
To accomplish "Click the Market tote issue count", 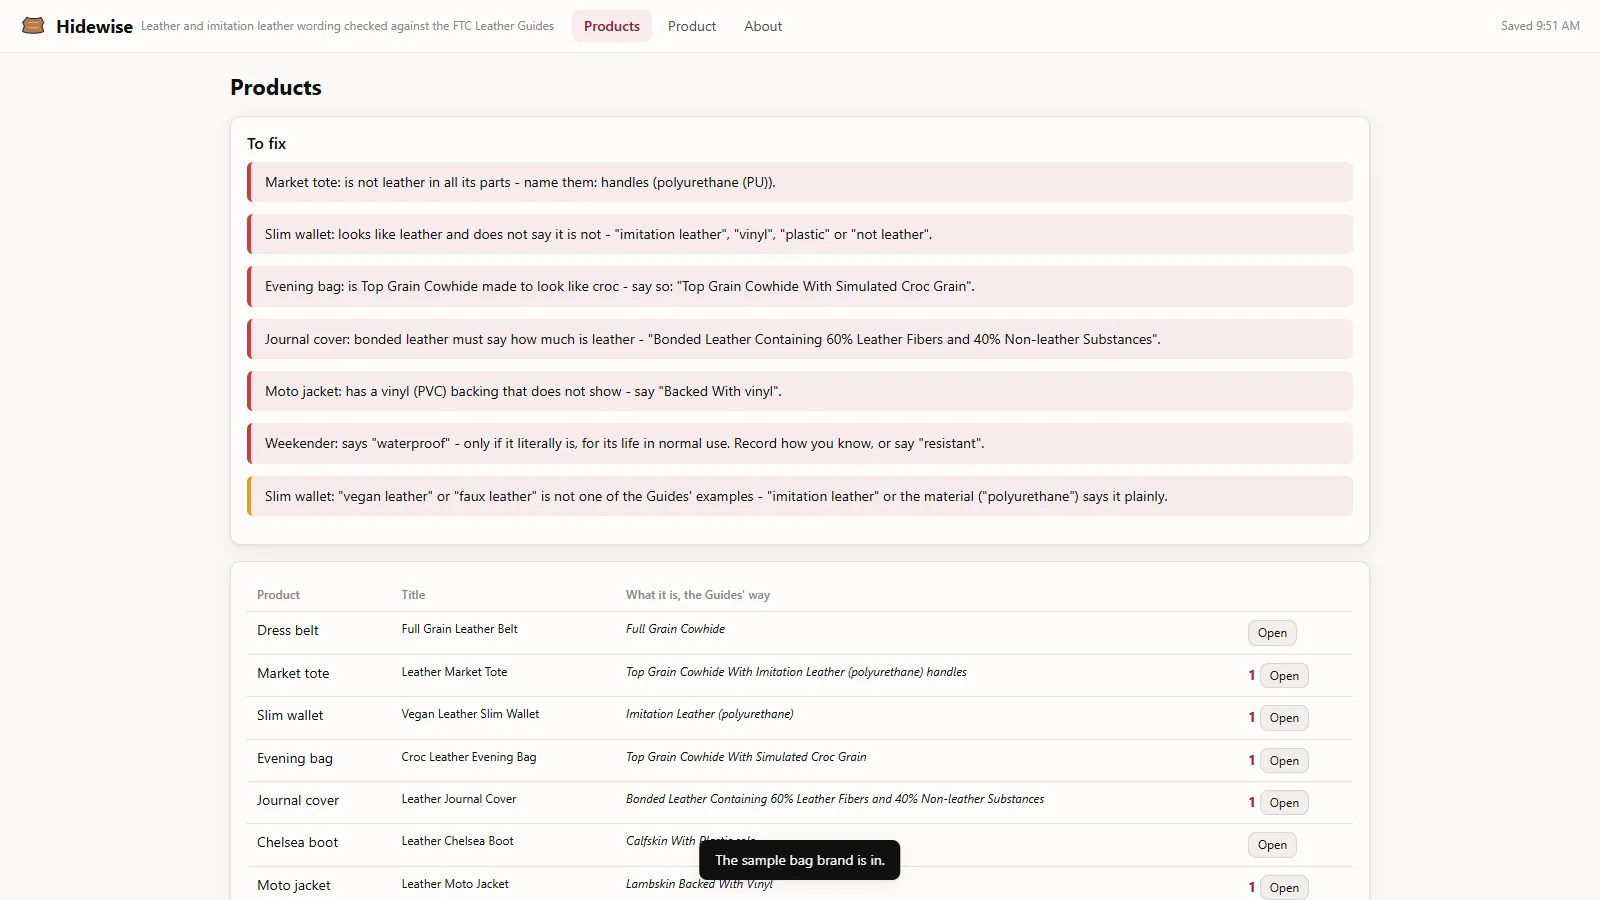I will tap(1251, 675).
